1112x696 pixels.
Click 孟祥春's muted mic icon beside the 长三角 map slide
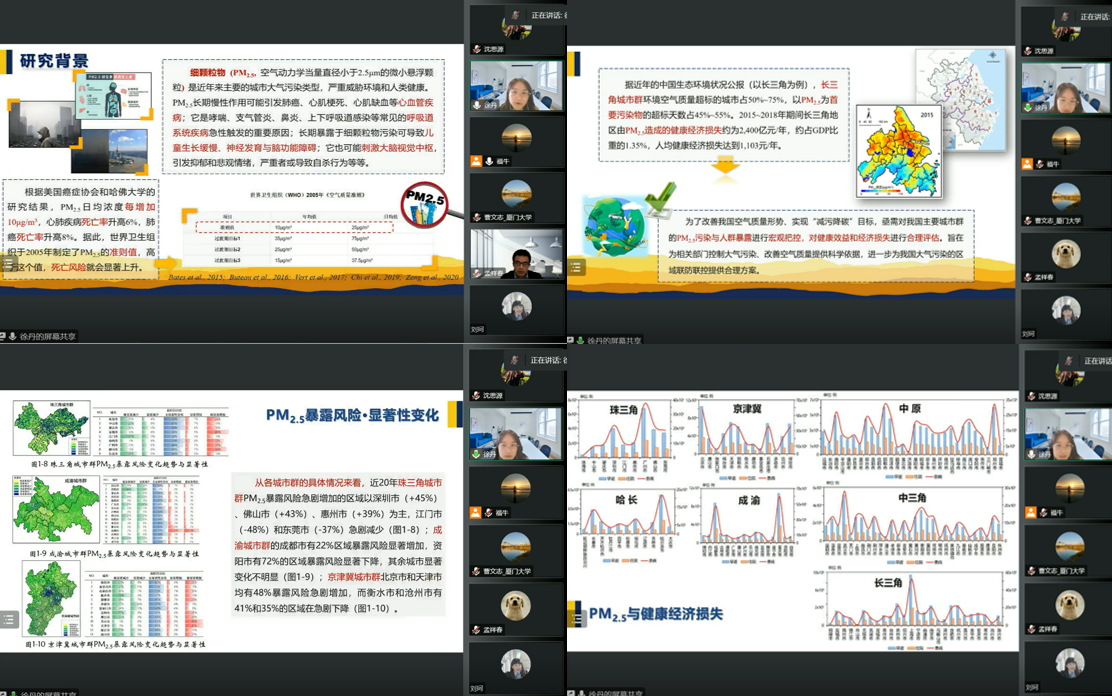[1028, 277]
